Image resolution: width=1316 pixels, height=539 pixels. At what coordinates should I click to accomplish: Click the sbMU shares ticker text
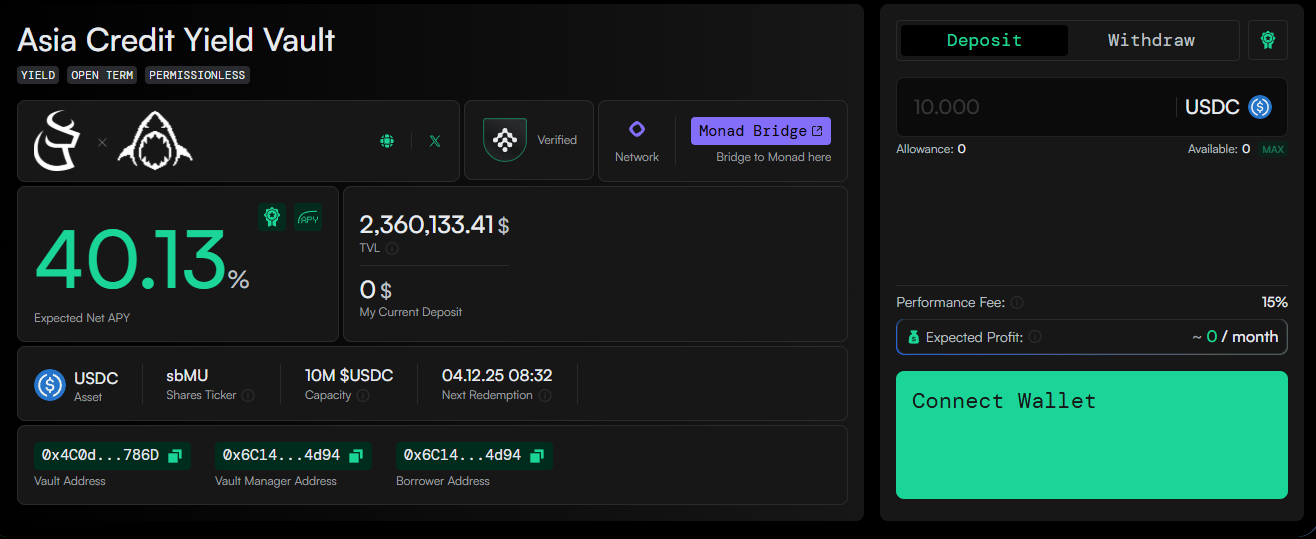(x=187, y=376)
